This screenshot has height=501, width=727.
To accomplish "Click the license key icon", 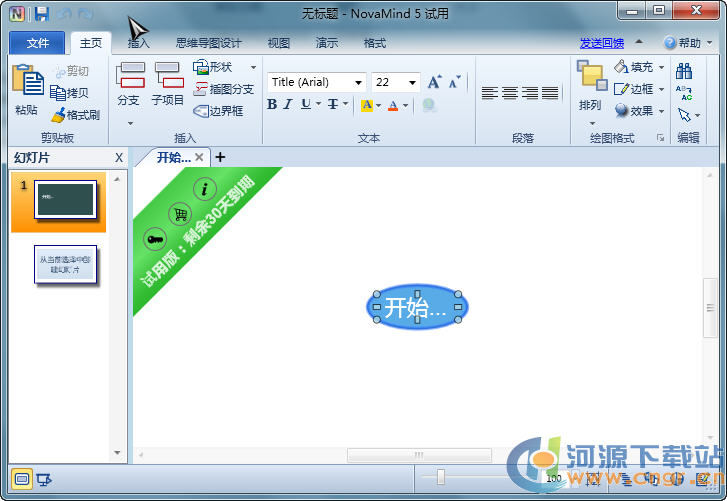I will coord(155,239).
